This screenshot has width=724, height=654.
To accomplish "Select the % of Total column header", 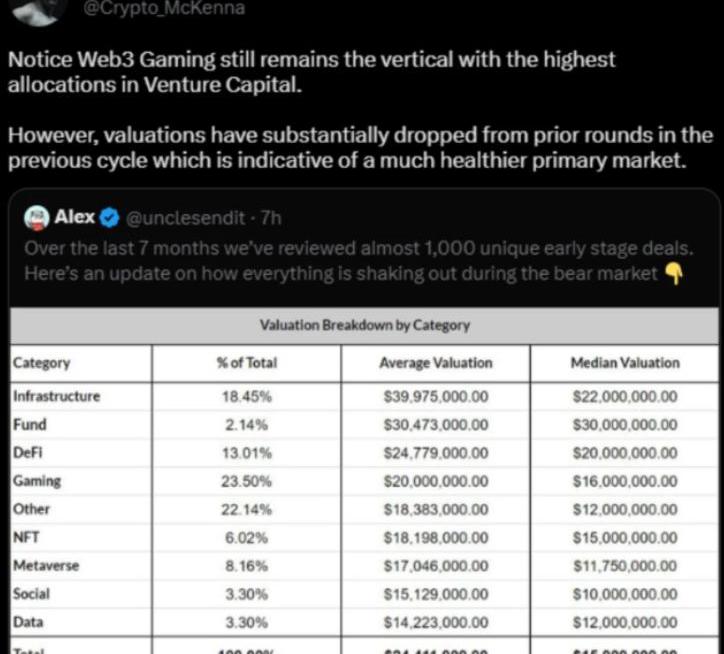I will 247,363.
